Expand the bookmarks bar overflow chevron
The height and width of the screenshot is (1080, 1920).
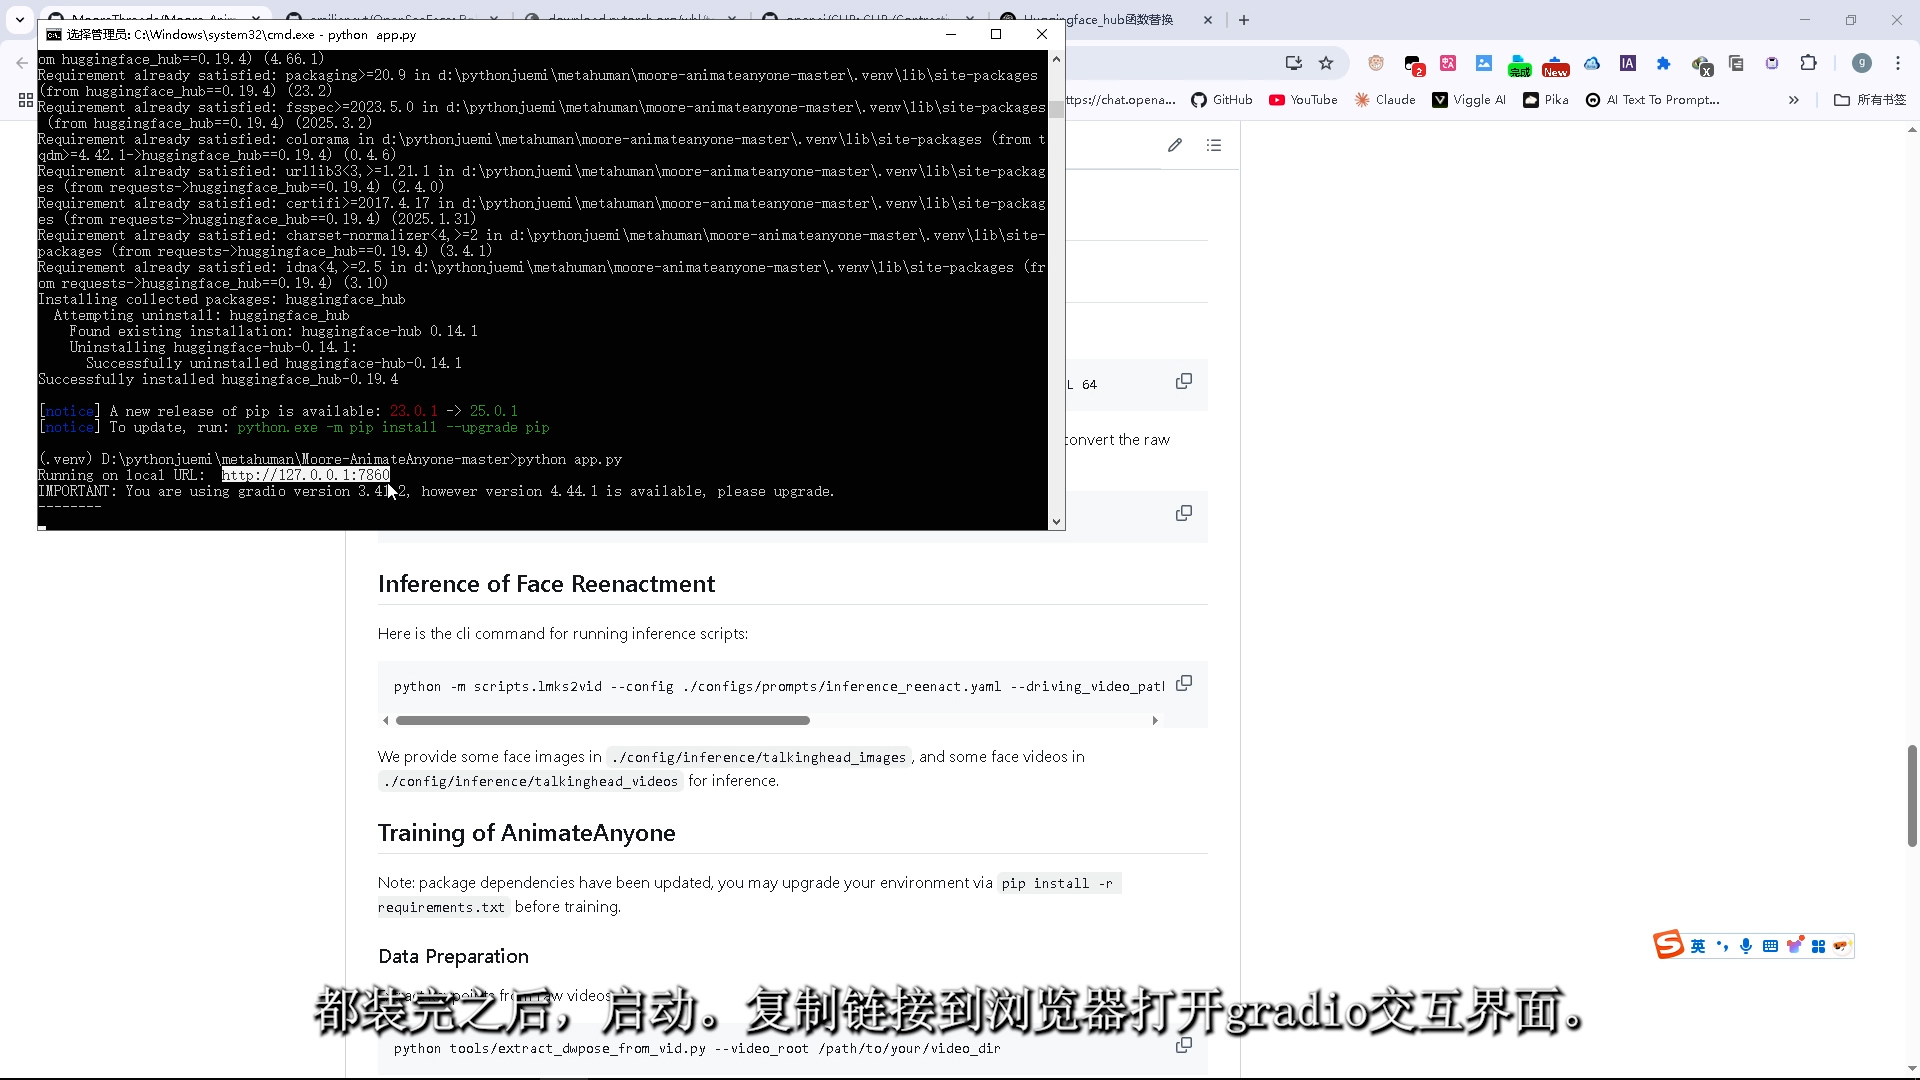(x=1793, y=100)
